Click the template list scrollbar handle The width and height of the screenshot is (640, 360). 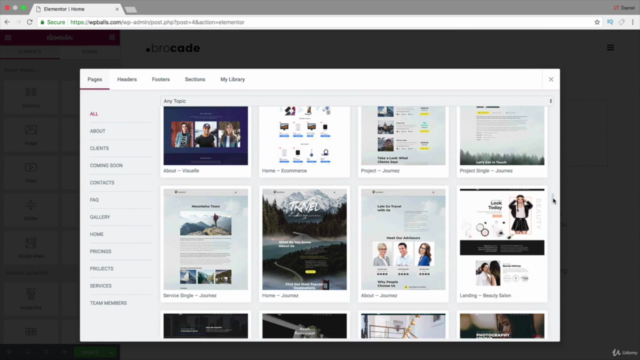click(553, 197)
